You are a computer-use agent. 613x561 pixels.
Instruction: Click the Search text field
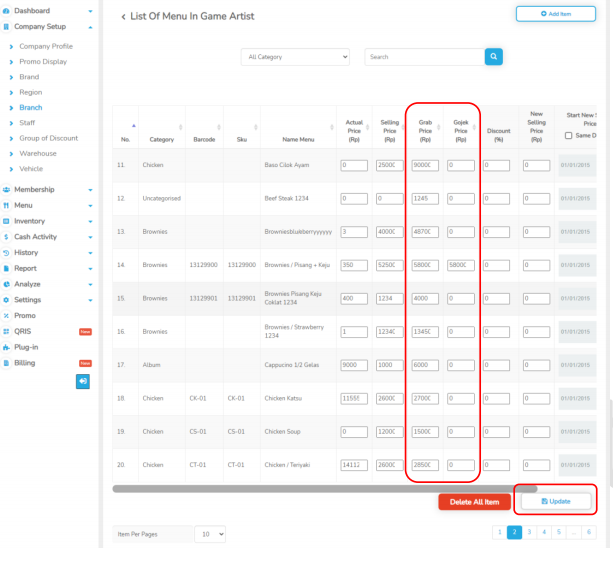(421, 57)
